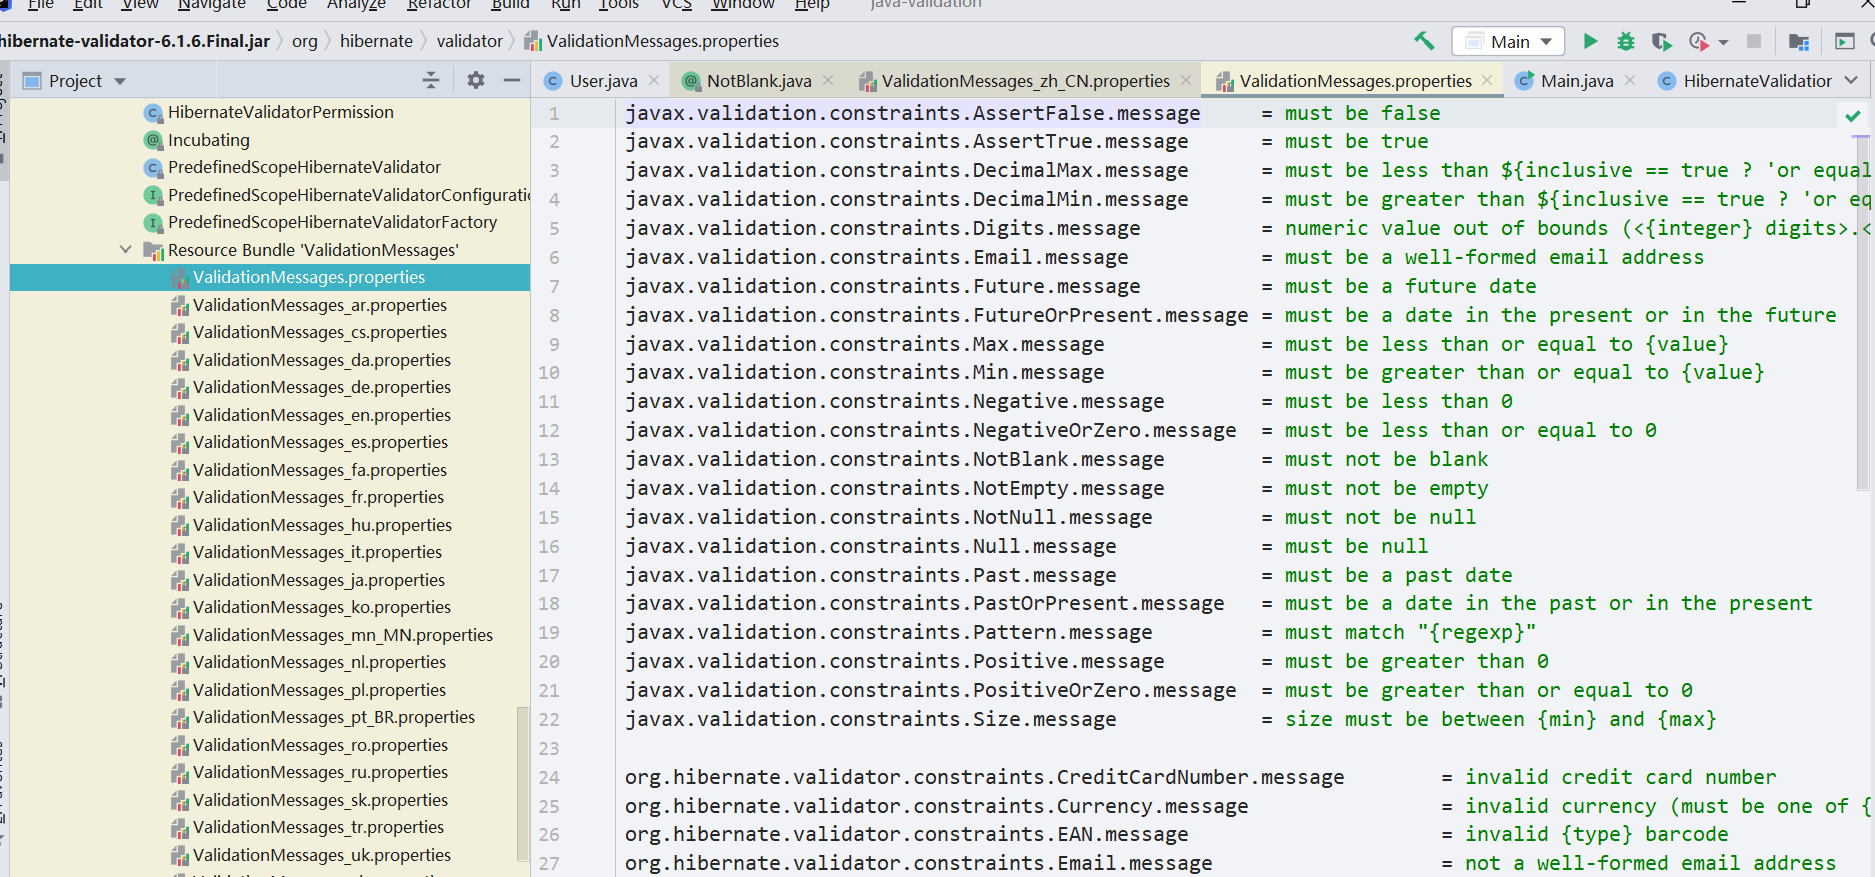Open the Main run configuration dropdown
1875x877 pixels.
pyautogui.click(x=1508, y=41)
